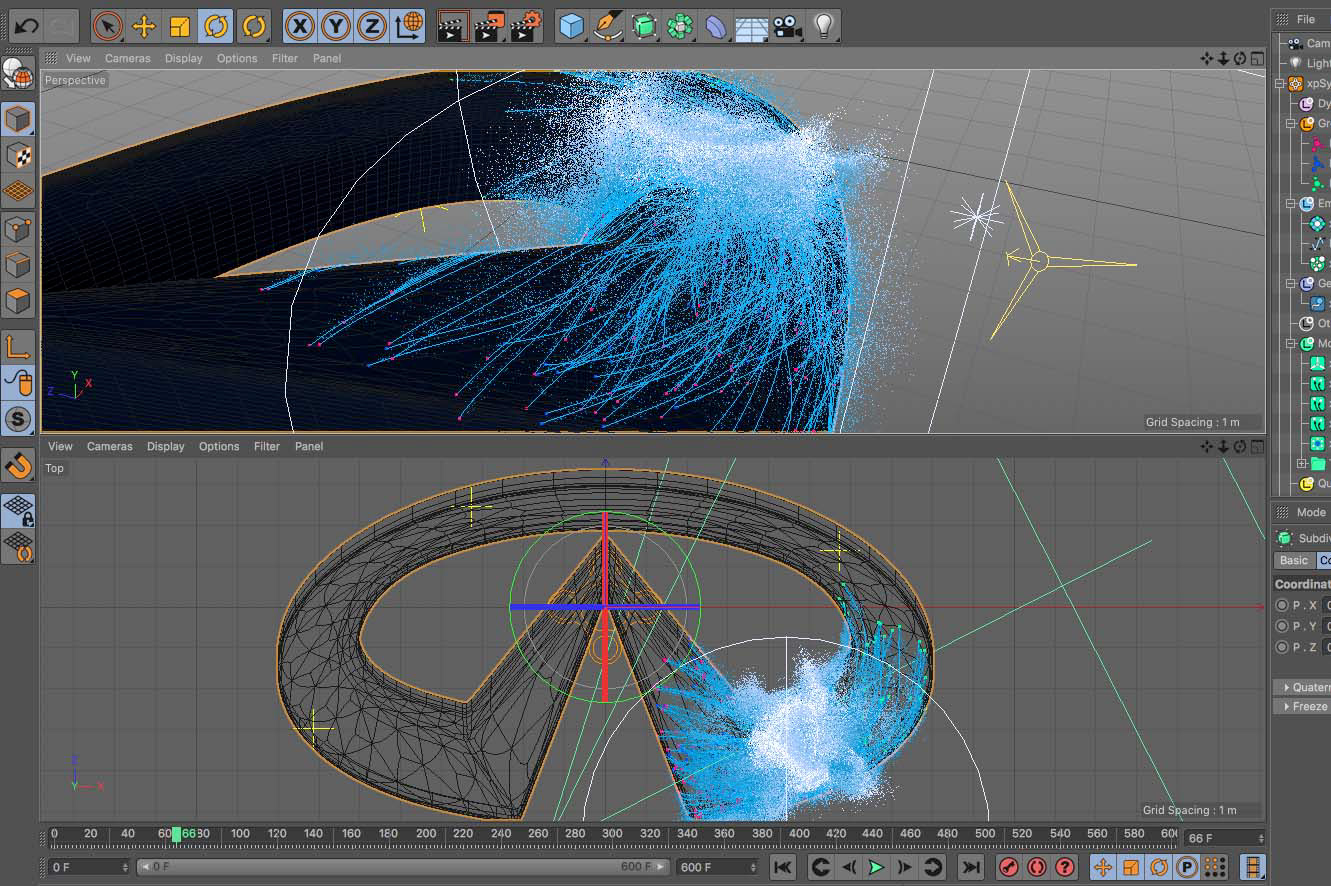This screenshot has height=886, width=1331.
Task: Toggle Locked Workplane grid icon
Action: point(18,510)
